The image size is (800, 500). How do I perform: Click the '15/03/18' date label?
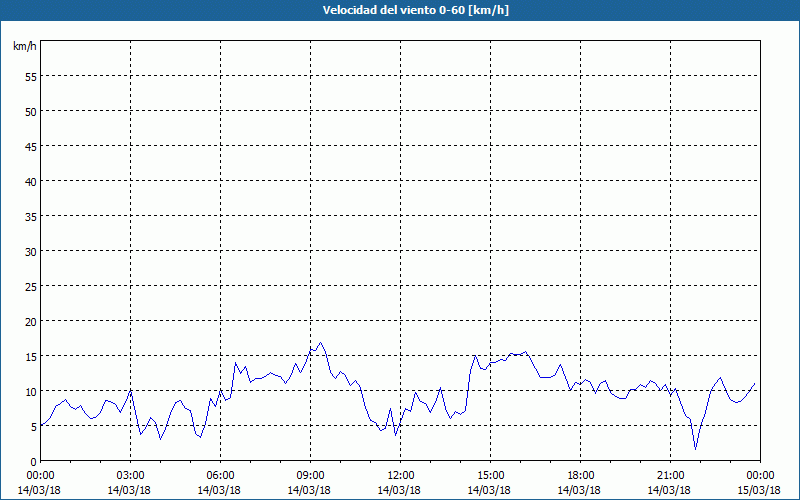point(759,490)
